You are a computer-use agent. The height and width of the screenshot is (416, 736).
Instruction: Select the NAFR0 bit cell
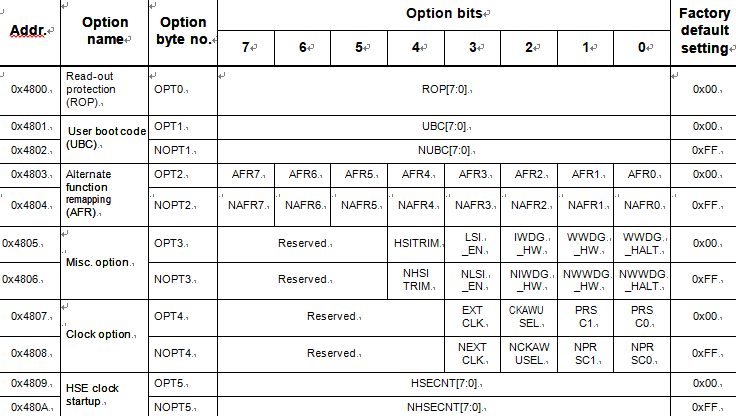coord(642,206)
